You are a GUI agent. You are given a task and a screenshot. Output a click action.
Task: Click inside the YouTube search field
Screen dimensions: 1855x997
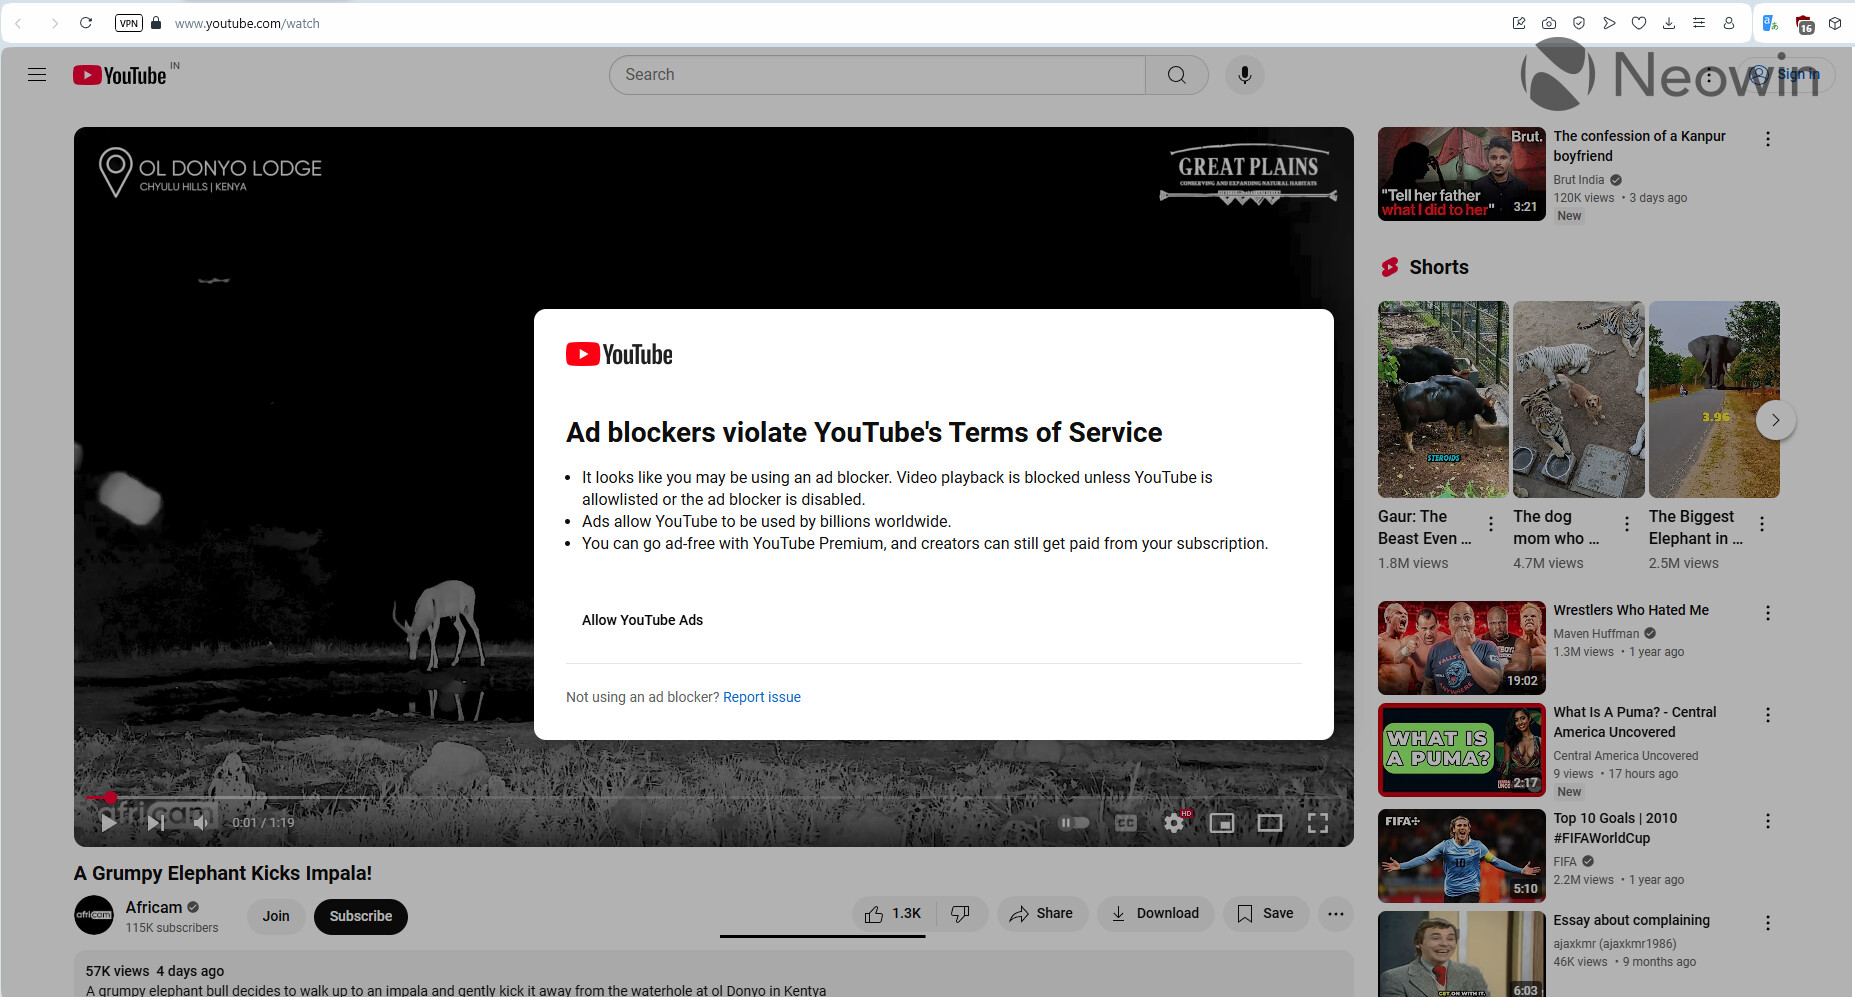(x=878, y=74)
